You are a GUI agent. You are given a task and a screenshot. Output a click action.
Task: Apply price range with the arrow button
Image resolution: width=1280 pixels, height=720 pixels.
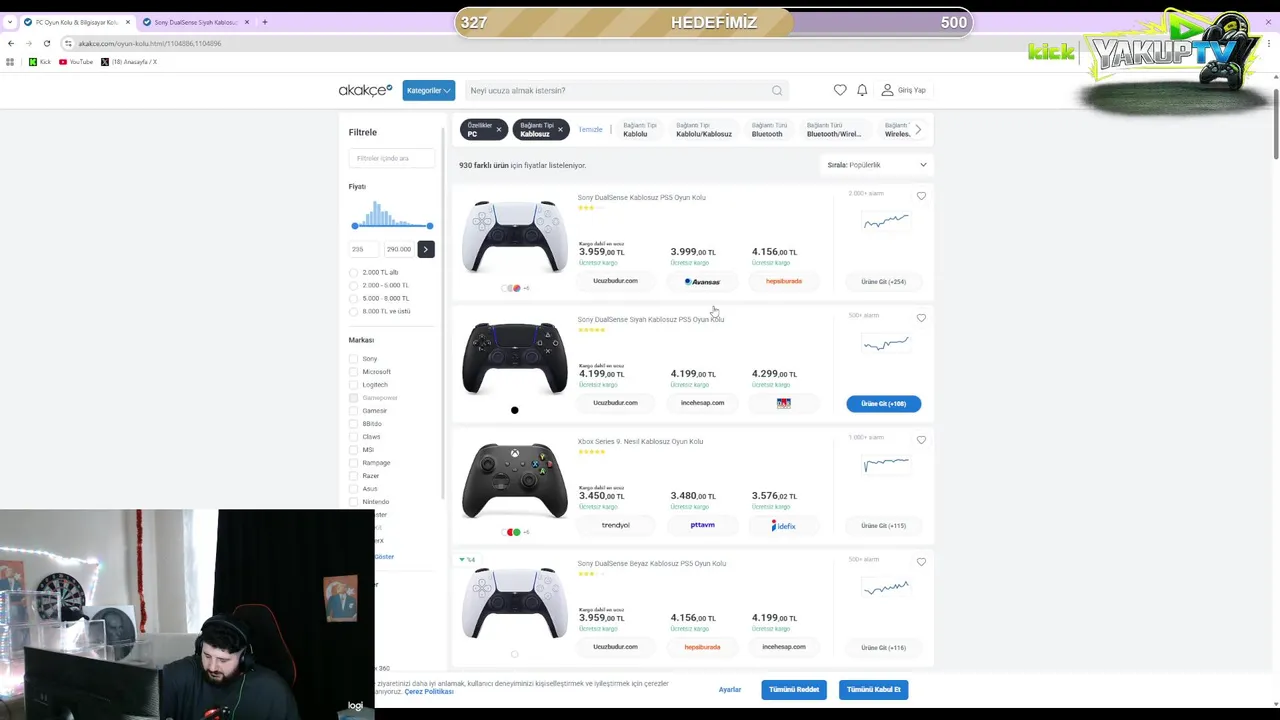pos(426,249)
